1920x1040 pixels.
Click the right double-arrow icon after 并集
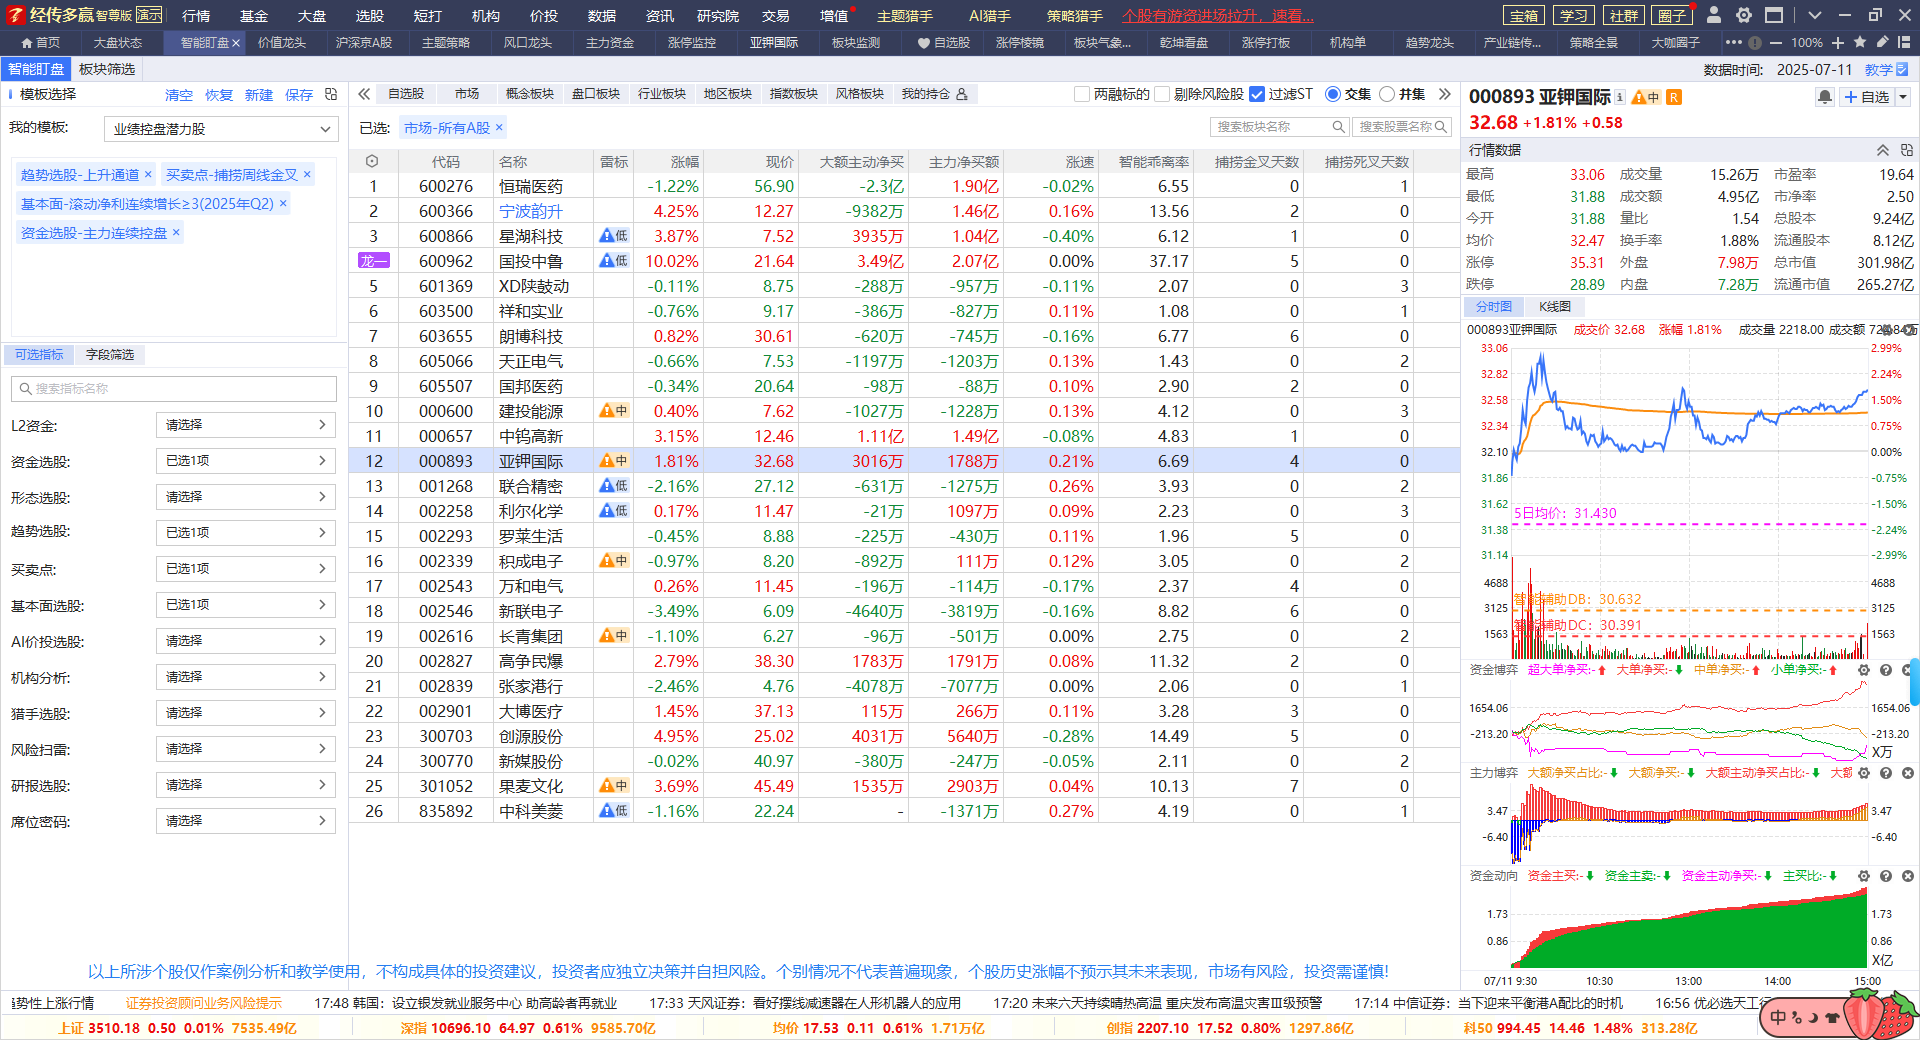point(1444,94)
